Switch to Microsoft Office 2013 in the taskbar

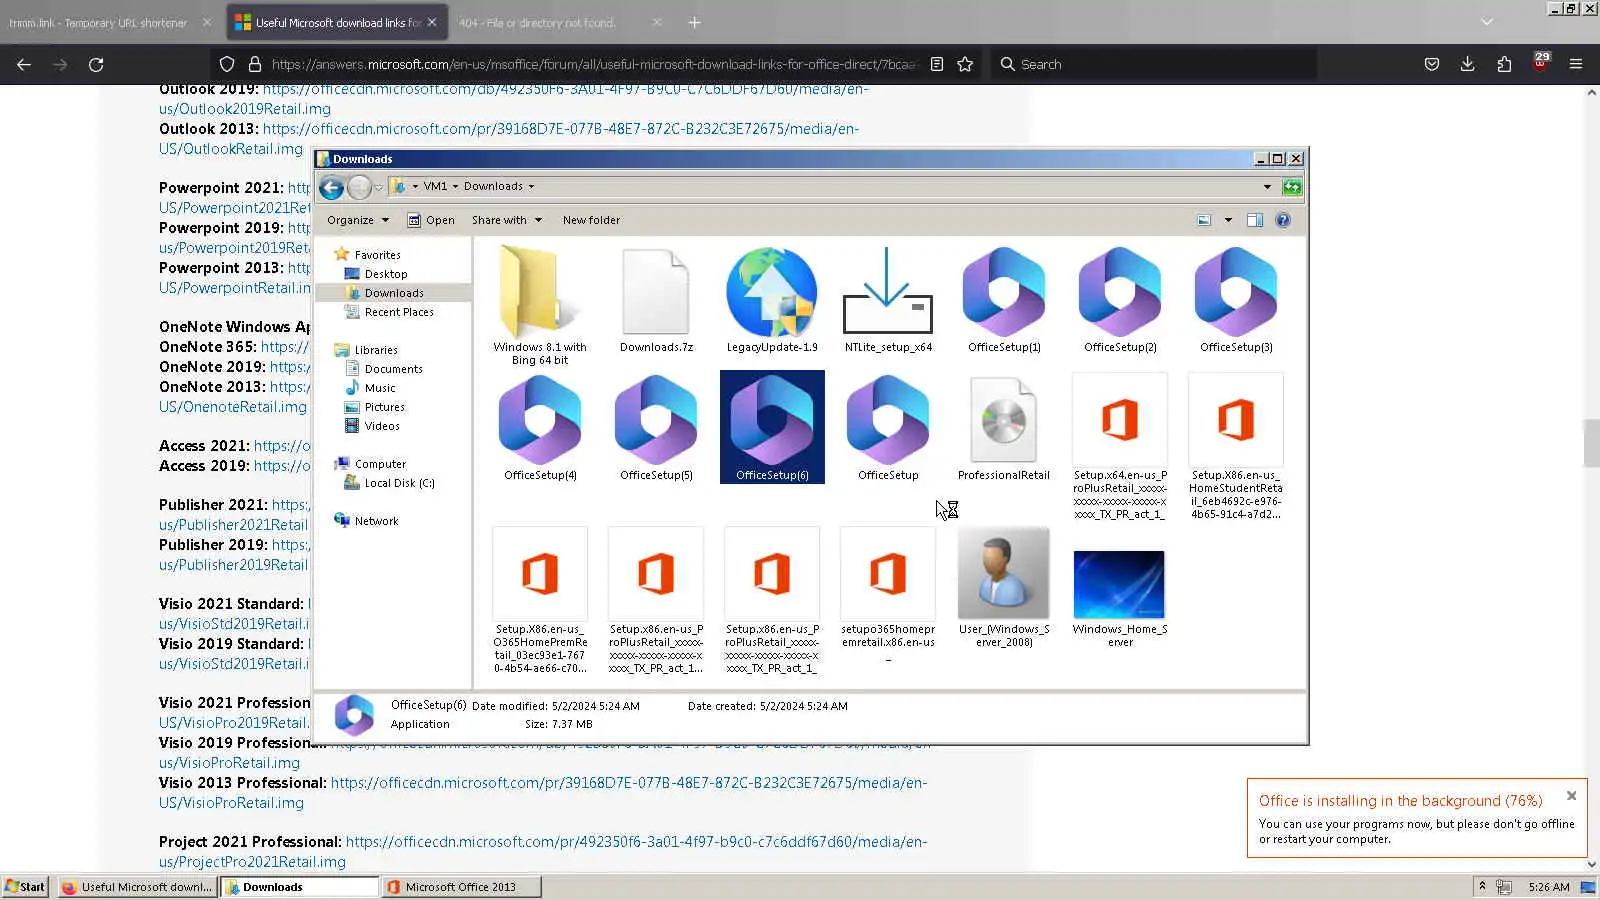(x=462, y=887)
